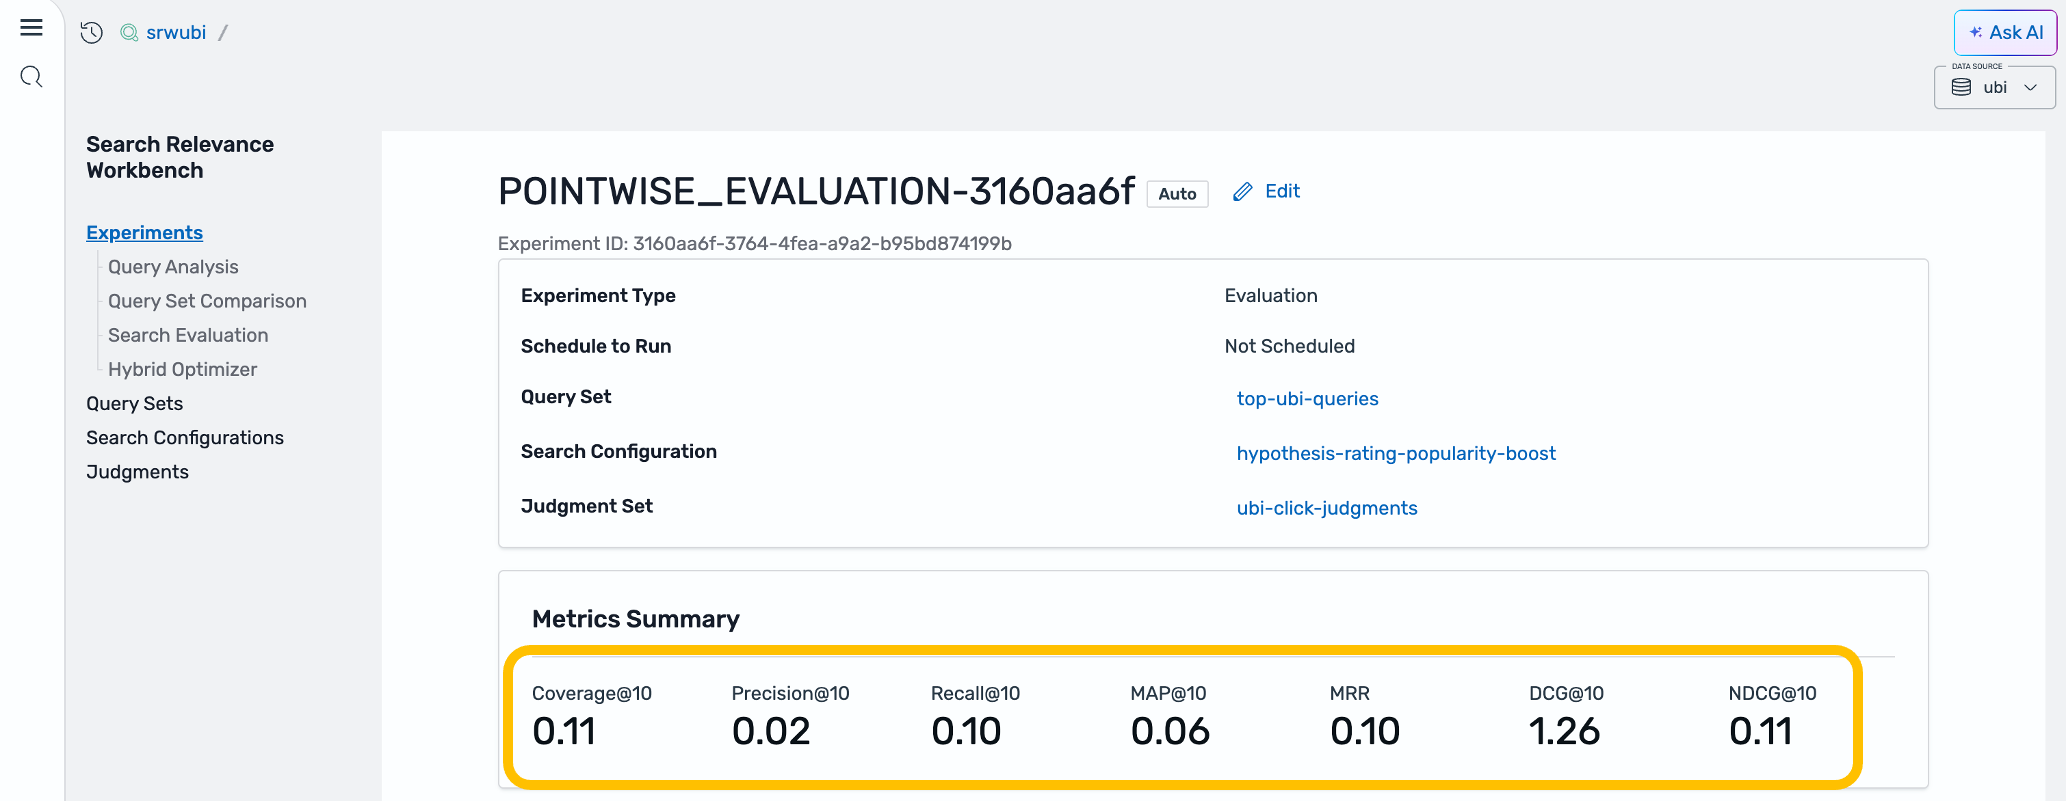Screen dimensions: 2071x806
Task: Open the ubi-click-judgments judgment set
Action: (1327, 509)
